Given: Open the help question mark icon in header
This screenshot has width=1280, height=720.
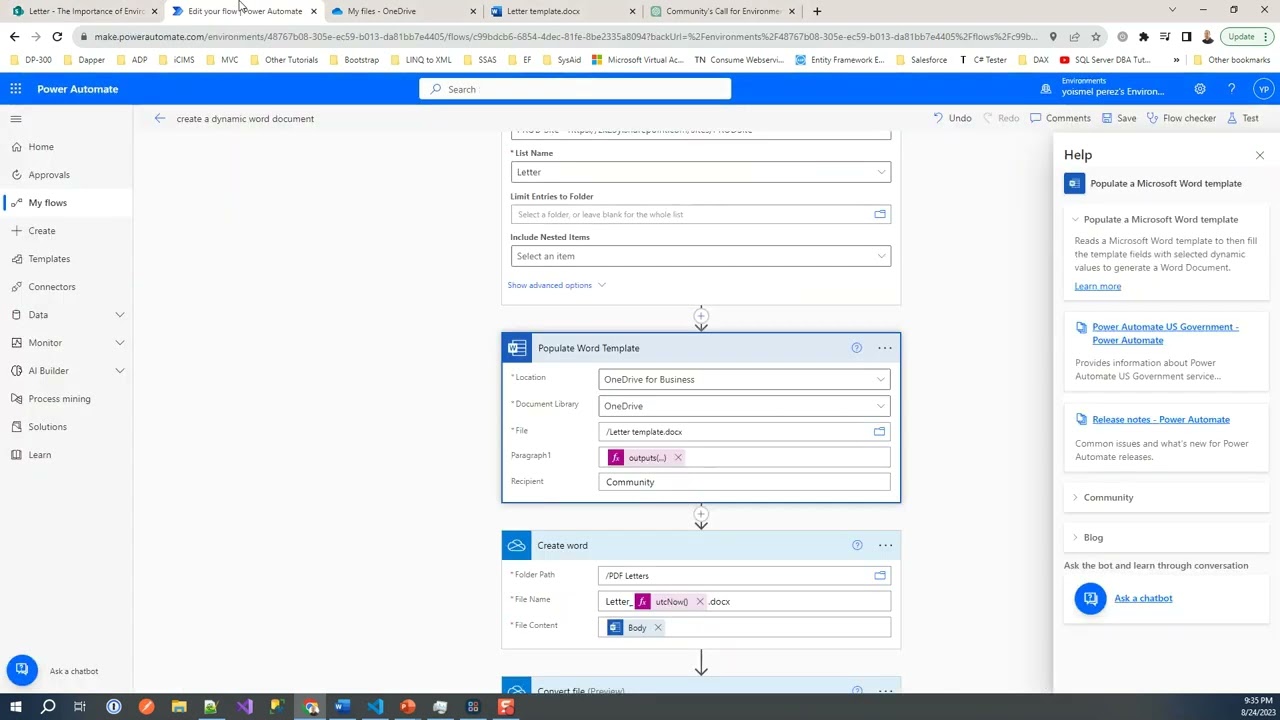Looking at the screenshot, I should (x=1232, y=89).
